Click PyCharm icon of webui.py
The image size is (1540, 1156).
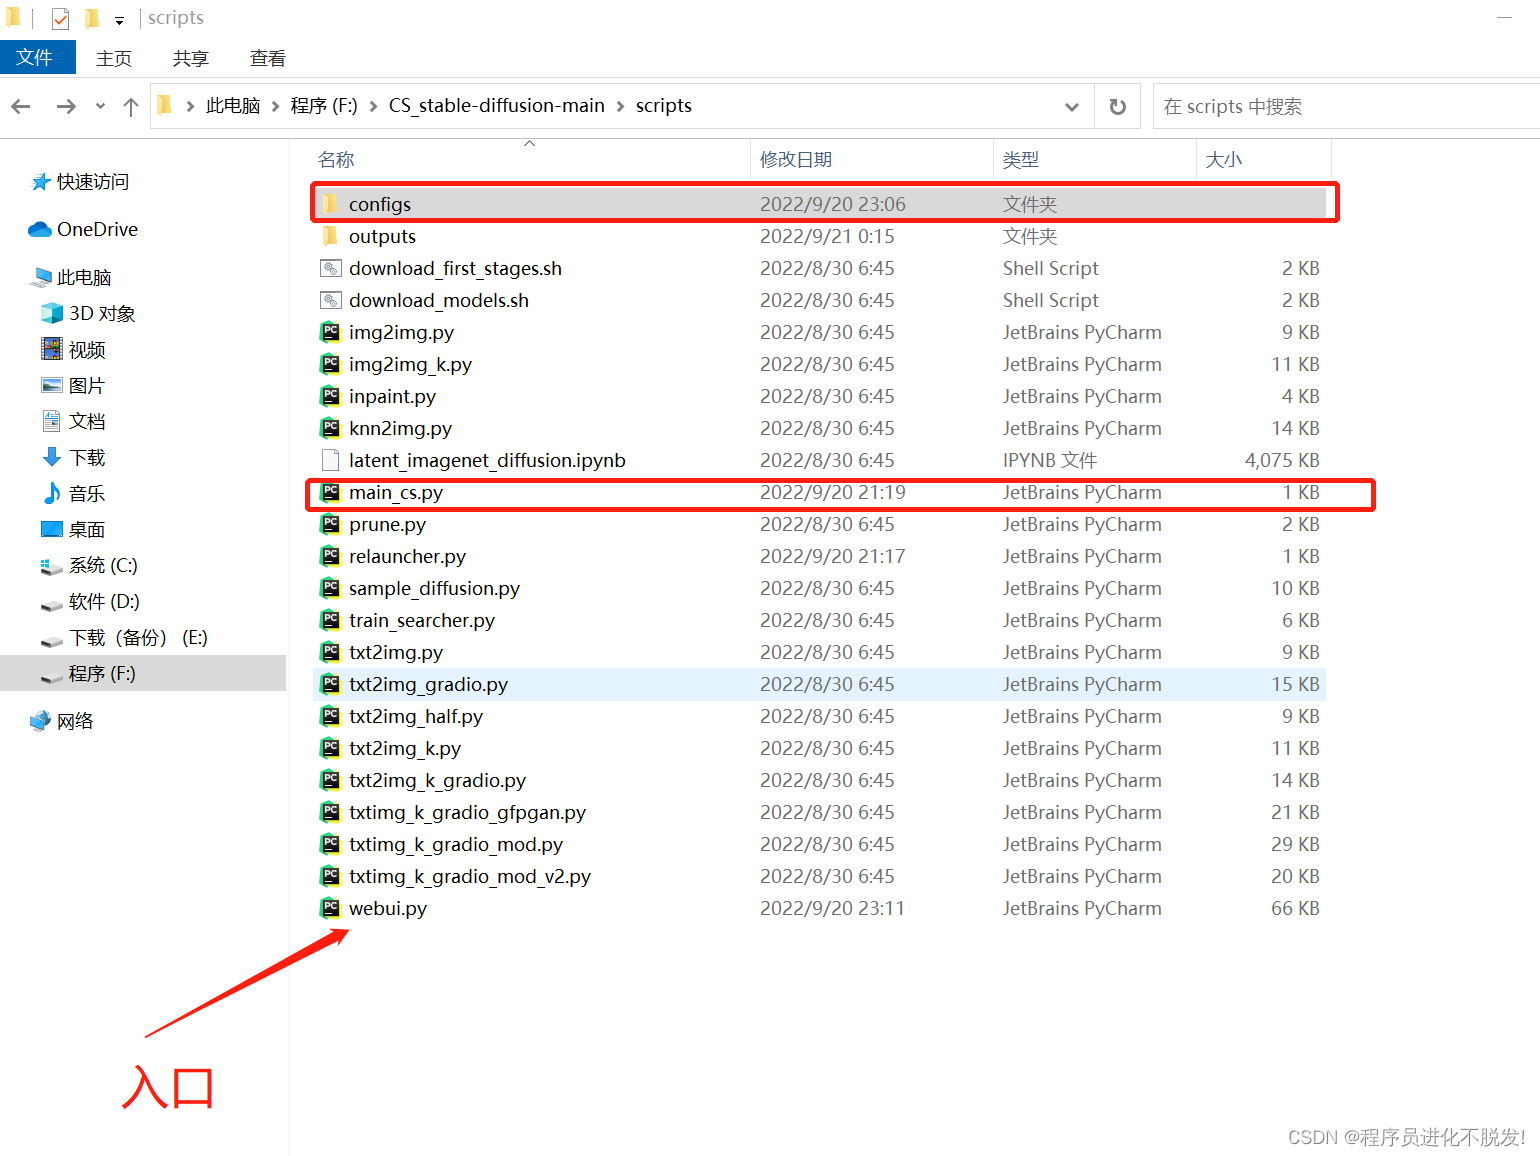point(331,908)
